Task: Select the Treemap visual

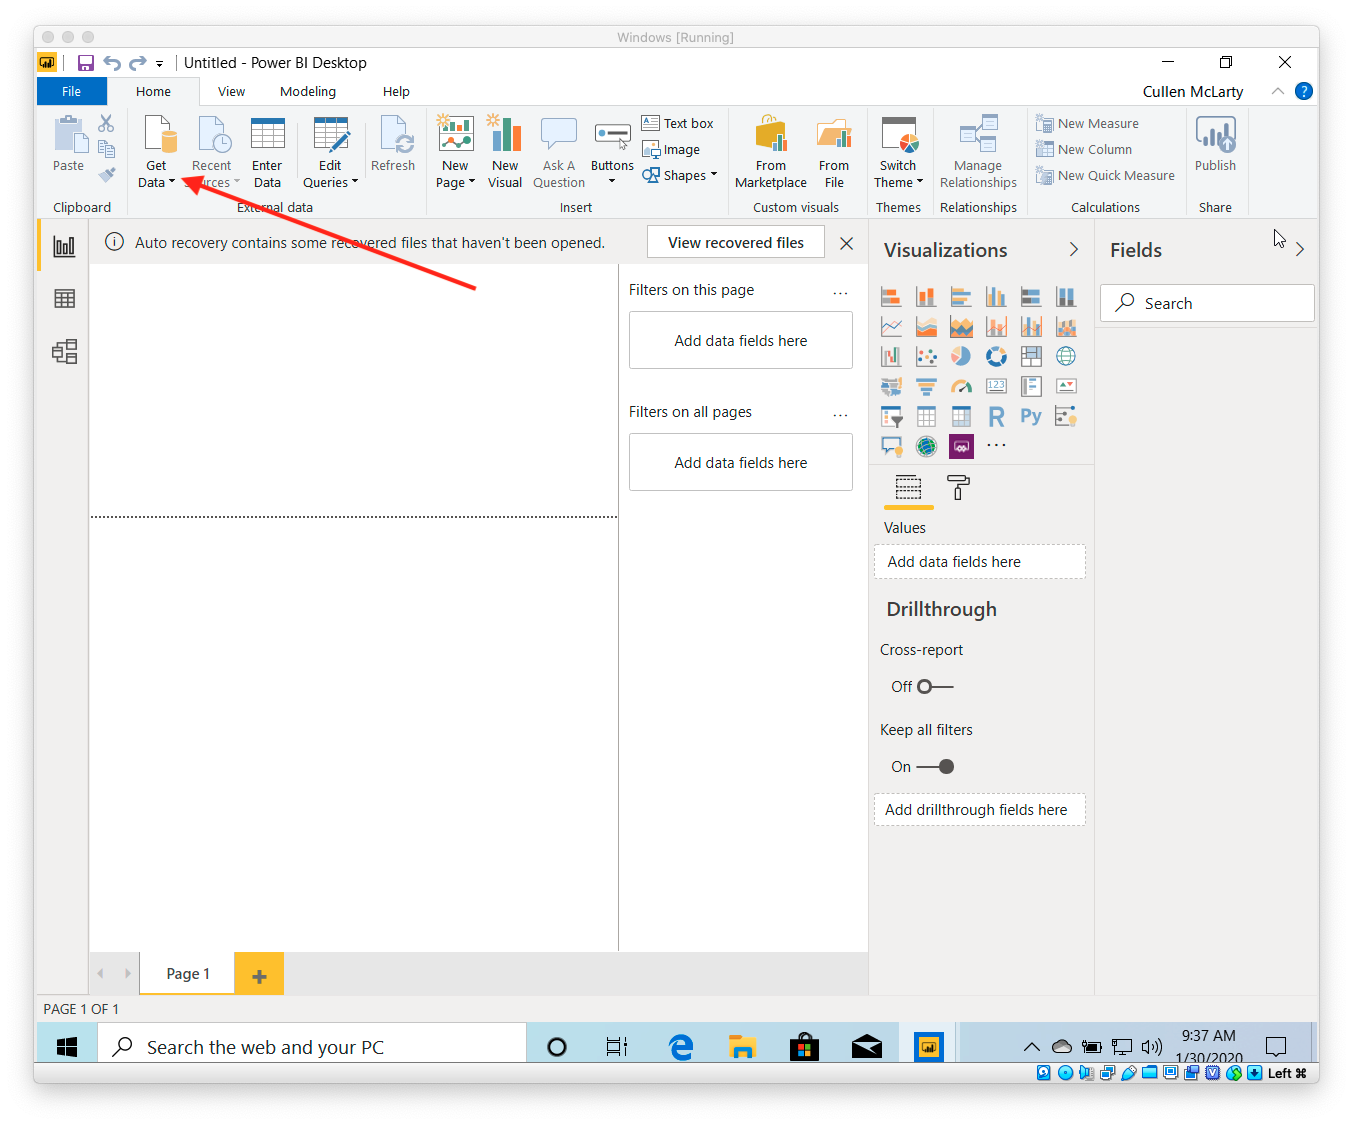Action: click(1031, 356)
